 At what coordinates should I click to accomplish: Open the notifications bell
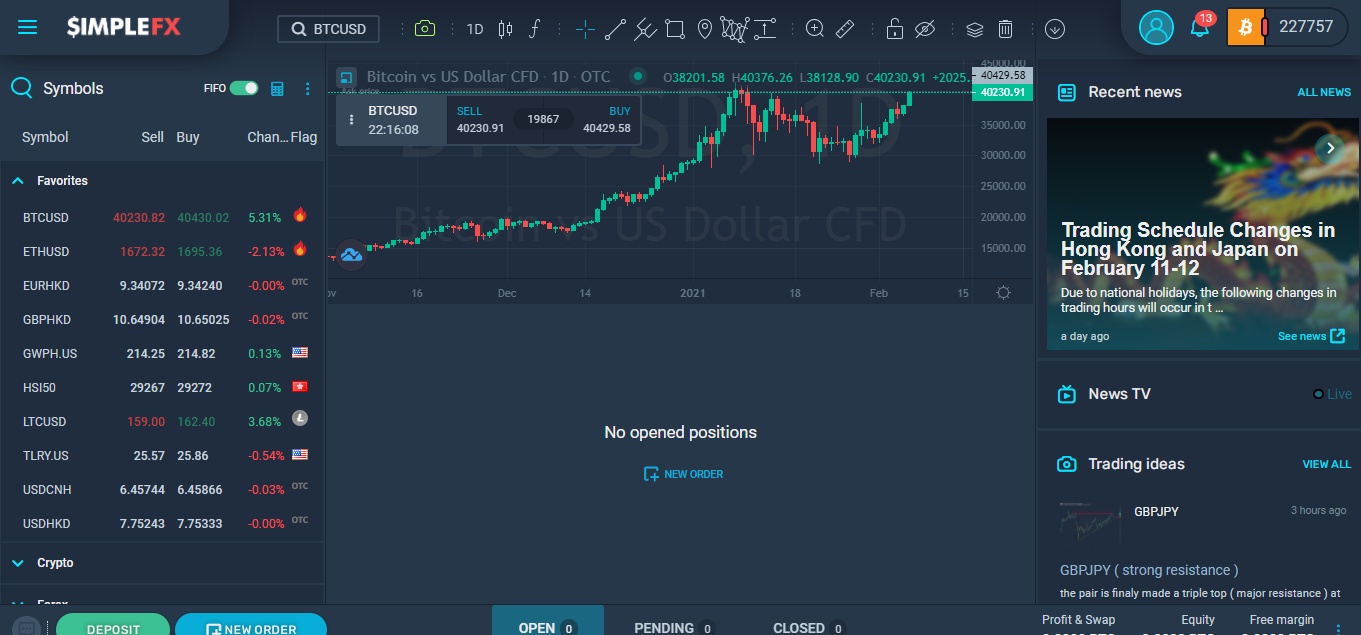[x=1199, y=28]
